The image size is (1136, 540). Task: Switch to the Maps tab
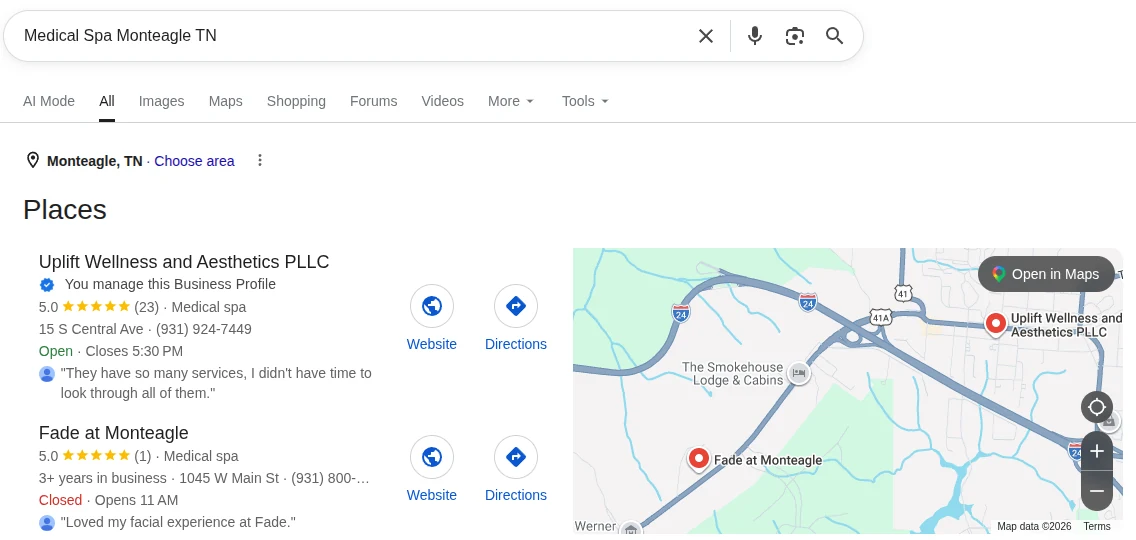(x=225, y=101)
